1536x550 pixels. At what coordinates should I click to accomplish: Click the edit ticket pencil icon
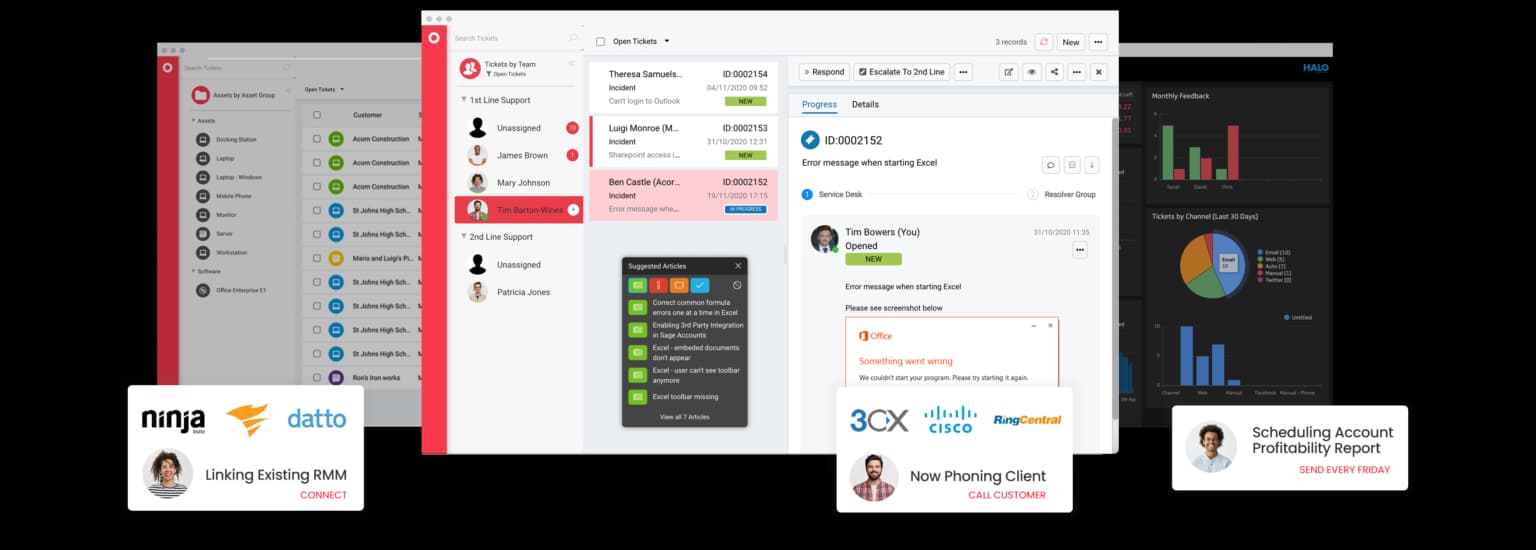pyautogui.click(x=1008, y=72)
